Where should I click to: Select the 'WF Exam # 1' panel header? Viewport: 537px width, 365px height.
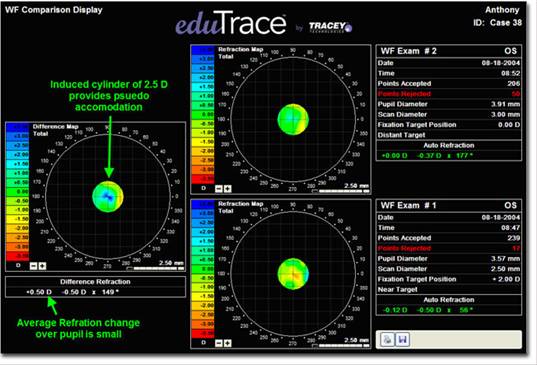tap(449, 205)
